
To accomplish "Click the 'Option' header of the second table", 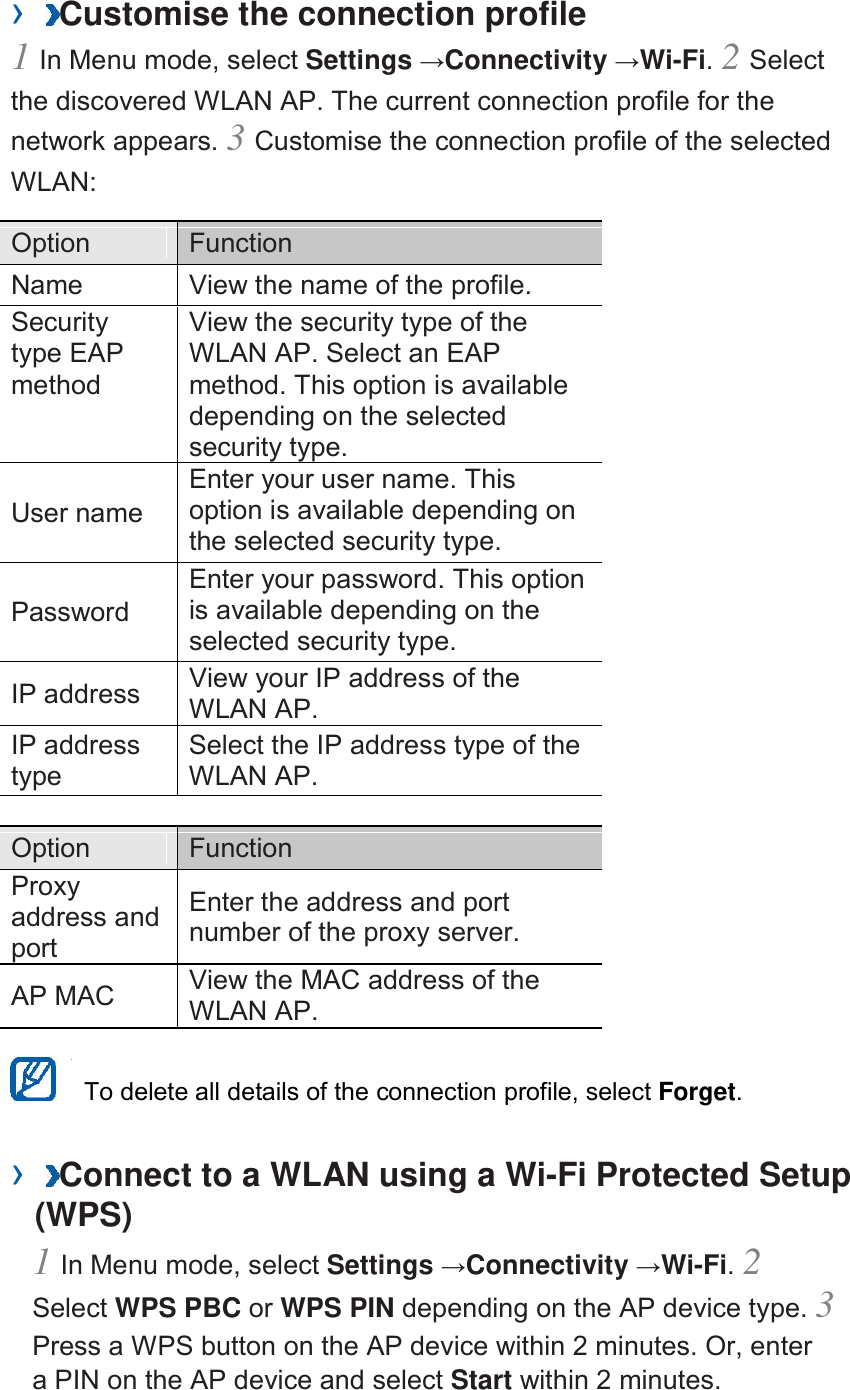I will click(51, 848).
